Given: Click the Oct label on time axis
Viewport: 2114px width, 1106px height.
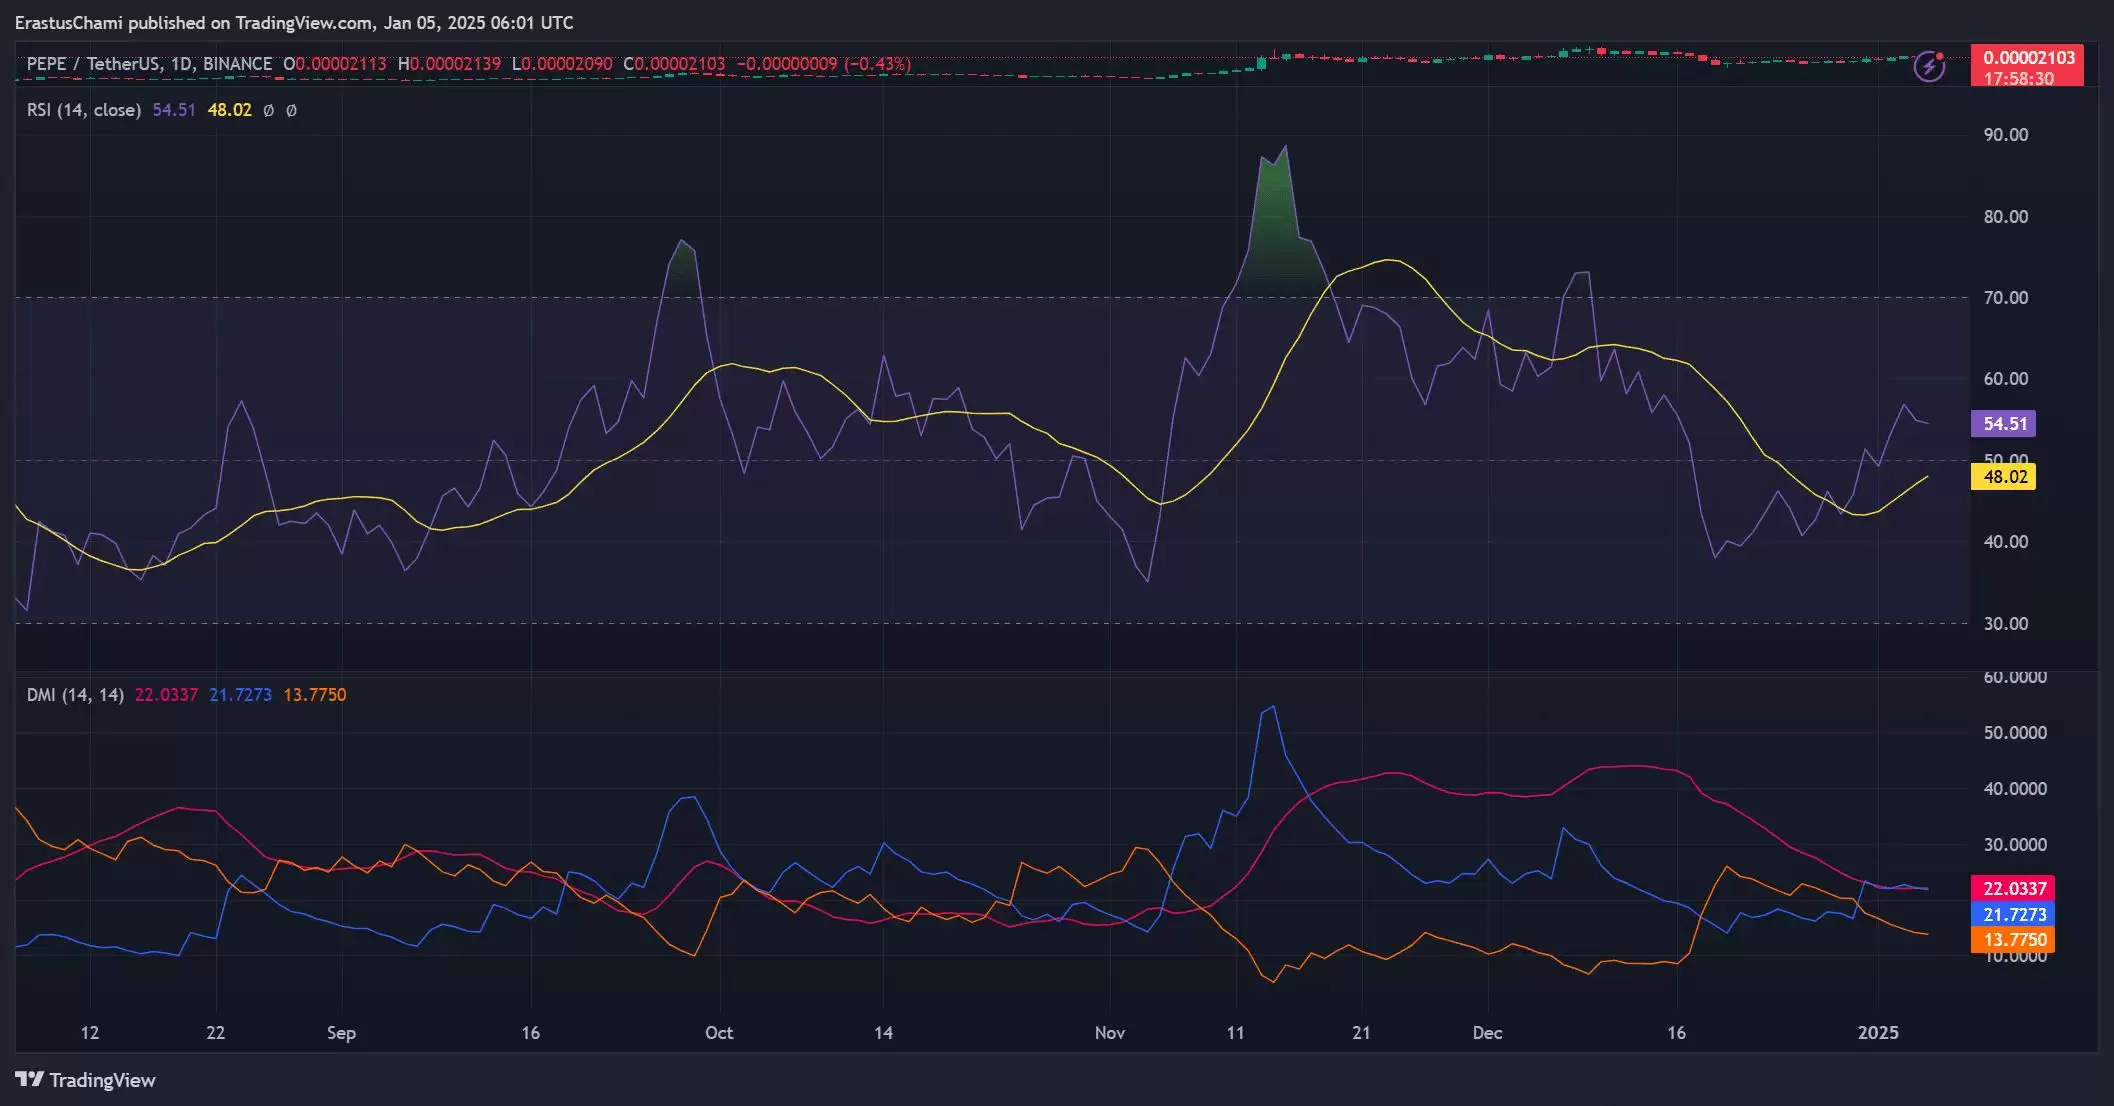Looking at the screenshot, I should (x=718, y=1033).
